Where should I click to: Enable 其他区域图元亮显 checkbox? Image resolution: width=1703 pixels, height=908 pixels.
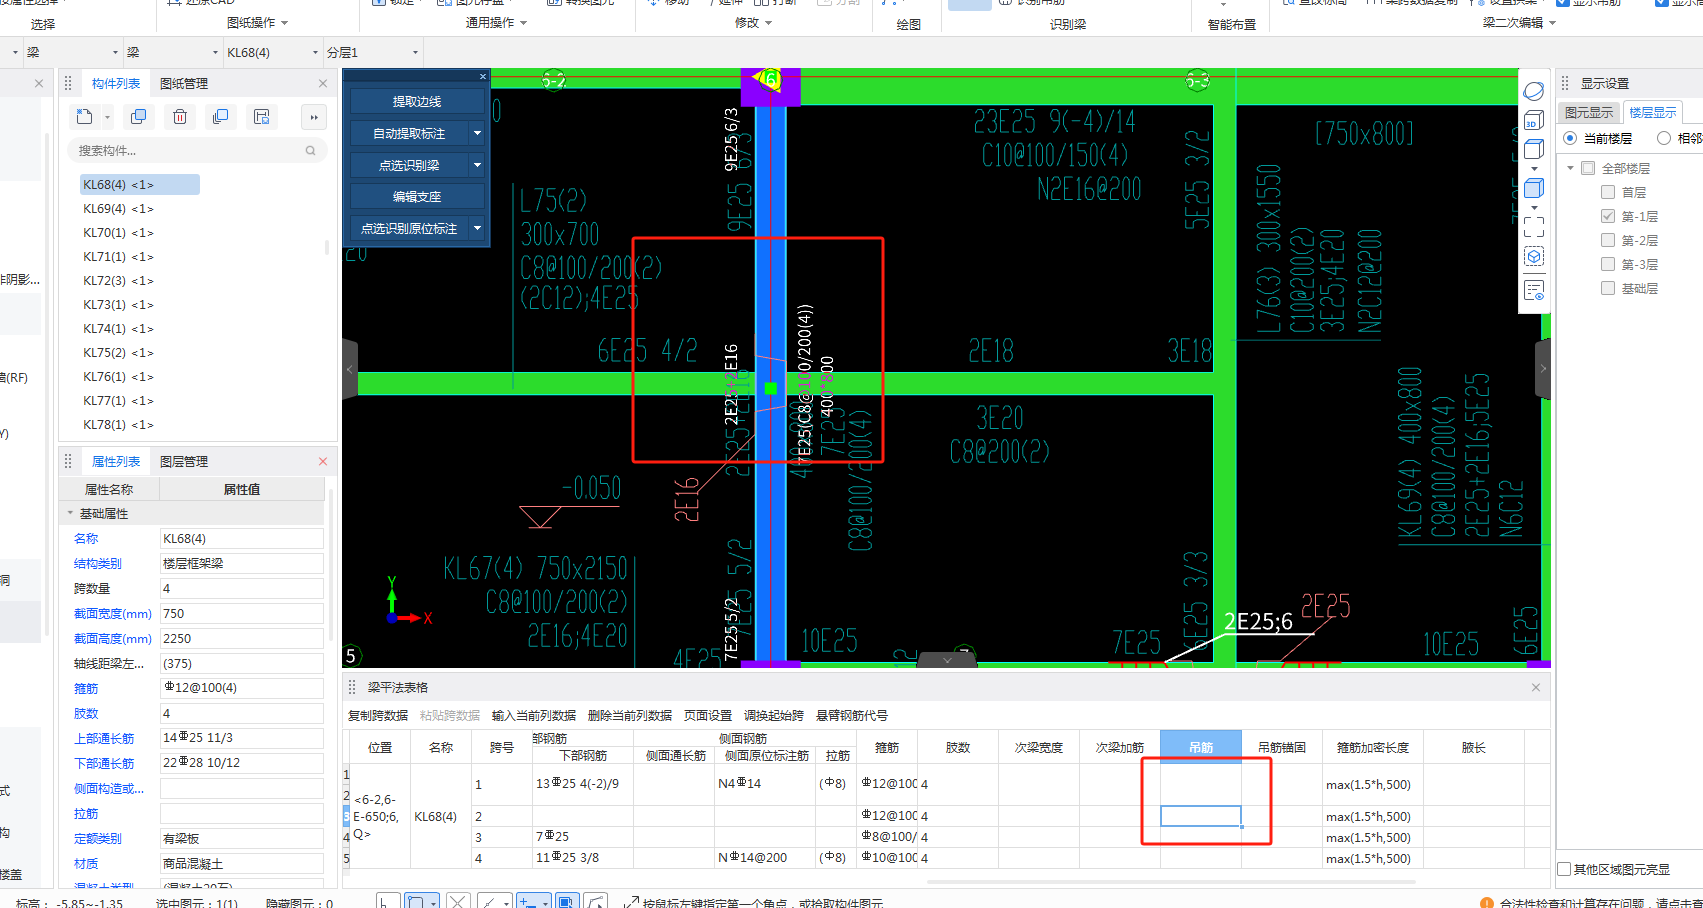(x=1564, y=869)
